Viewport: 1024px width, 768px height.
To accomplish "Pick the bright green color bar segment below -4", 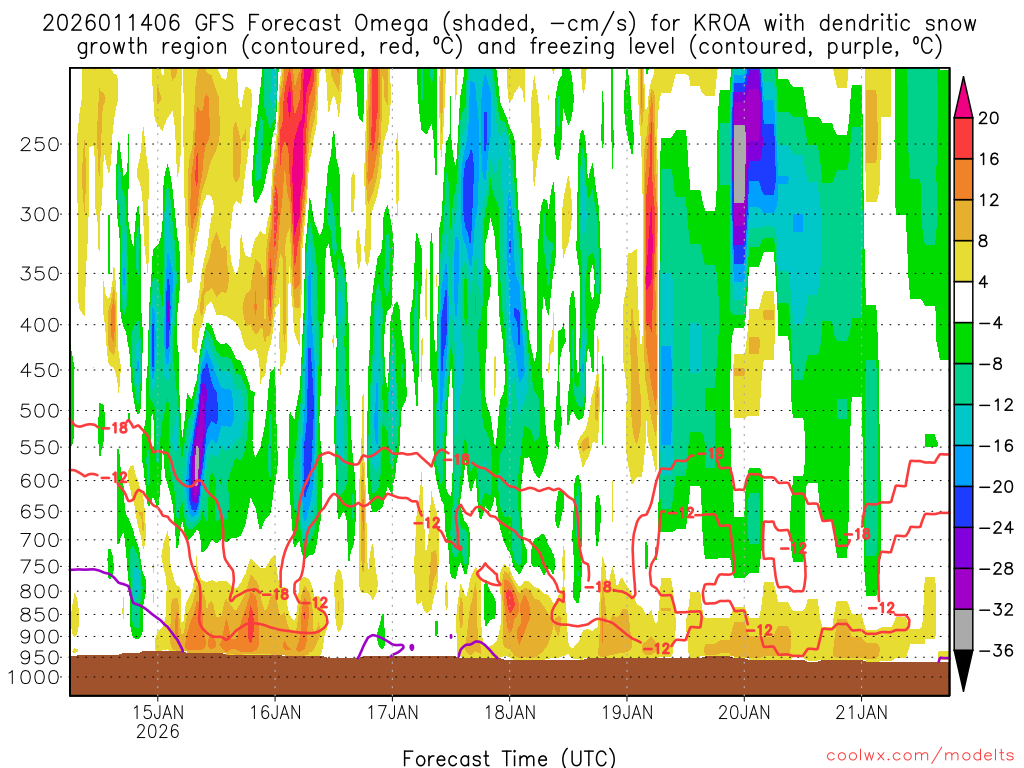I will [963, 344].
